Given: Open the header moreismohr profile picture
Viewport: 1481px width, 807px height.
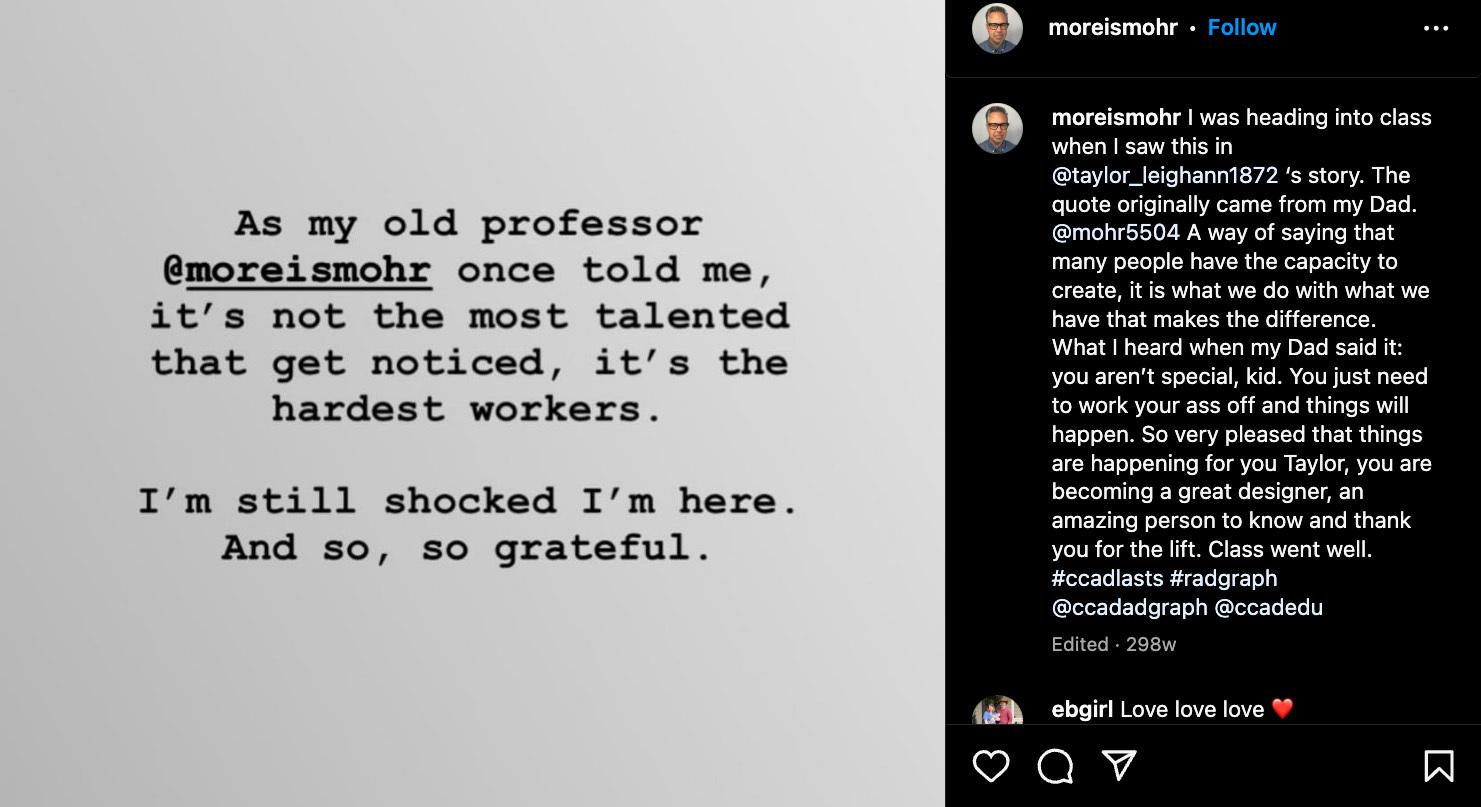Looking at the screenshot, I should tap(997, 28).
